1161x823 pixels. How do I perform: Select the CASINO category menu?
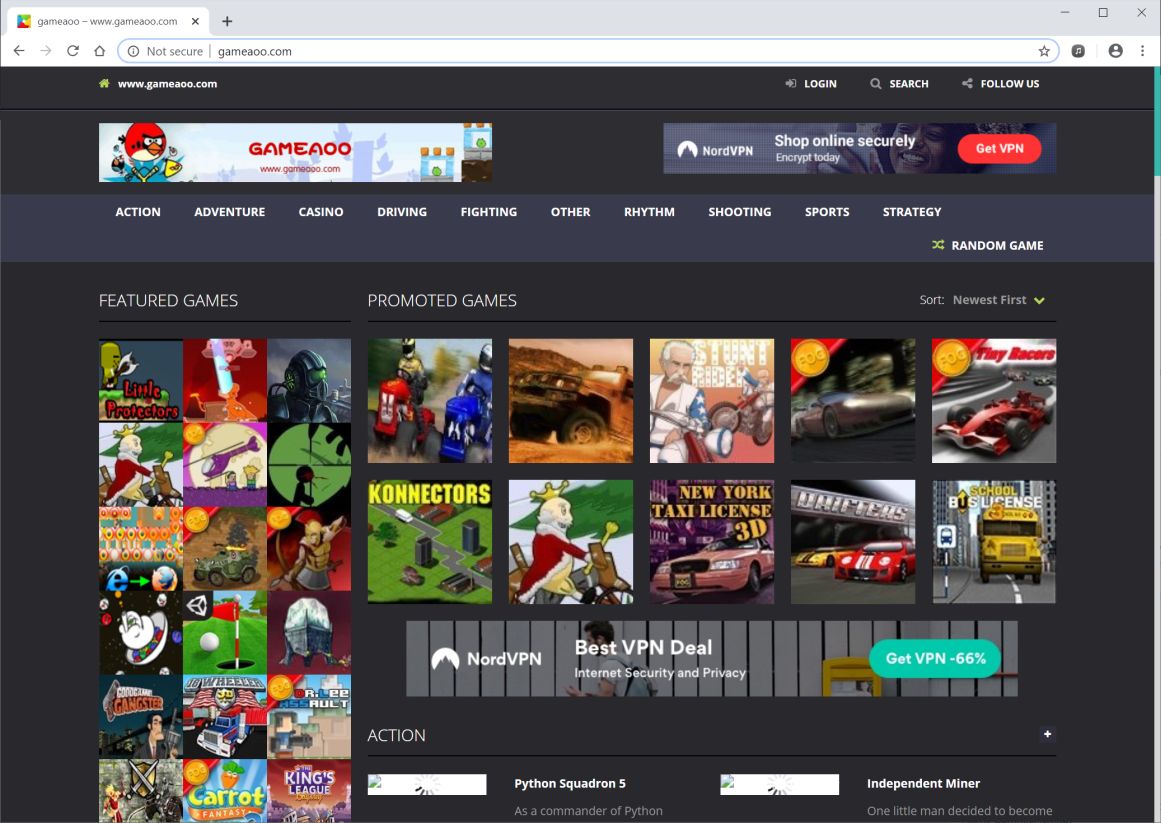(x=321, y=212)
